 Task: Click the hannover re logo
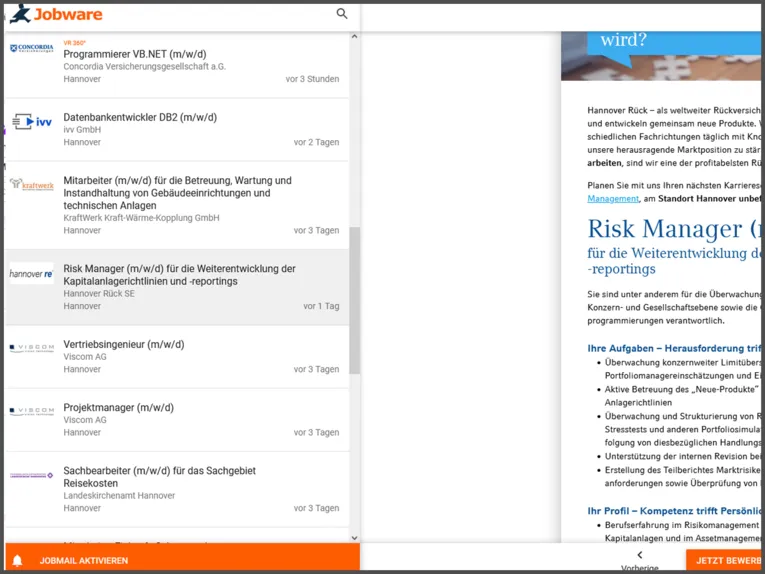(x=31, y=274)
